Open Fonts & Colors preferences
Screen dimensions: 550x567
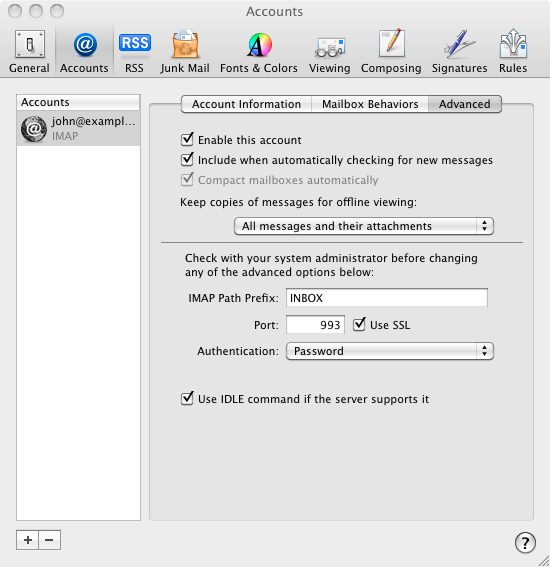click(x=259, y=51)
